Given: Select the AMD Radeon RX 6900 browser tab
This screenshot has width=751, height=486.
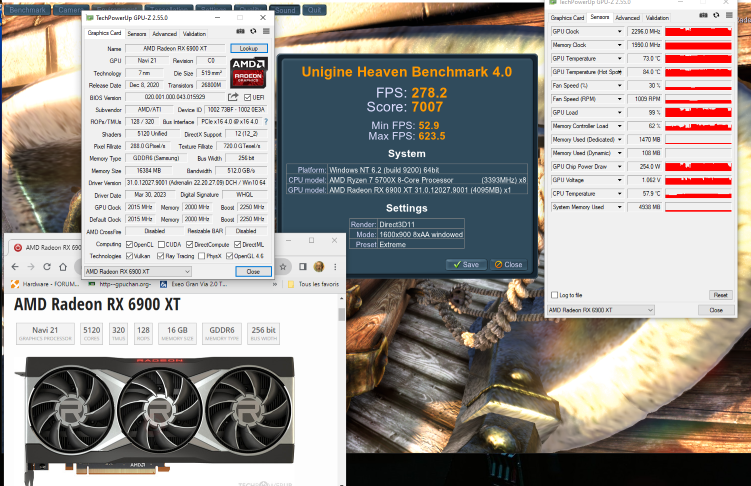Looking at the screenshot, I should click(47, 248).
